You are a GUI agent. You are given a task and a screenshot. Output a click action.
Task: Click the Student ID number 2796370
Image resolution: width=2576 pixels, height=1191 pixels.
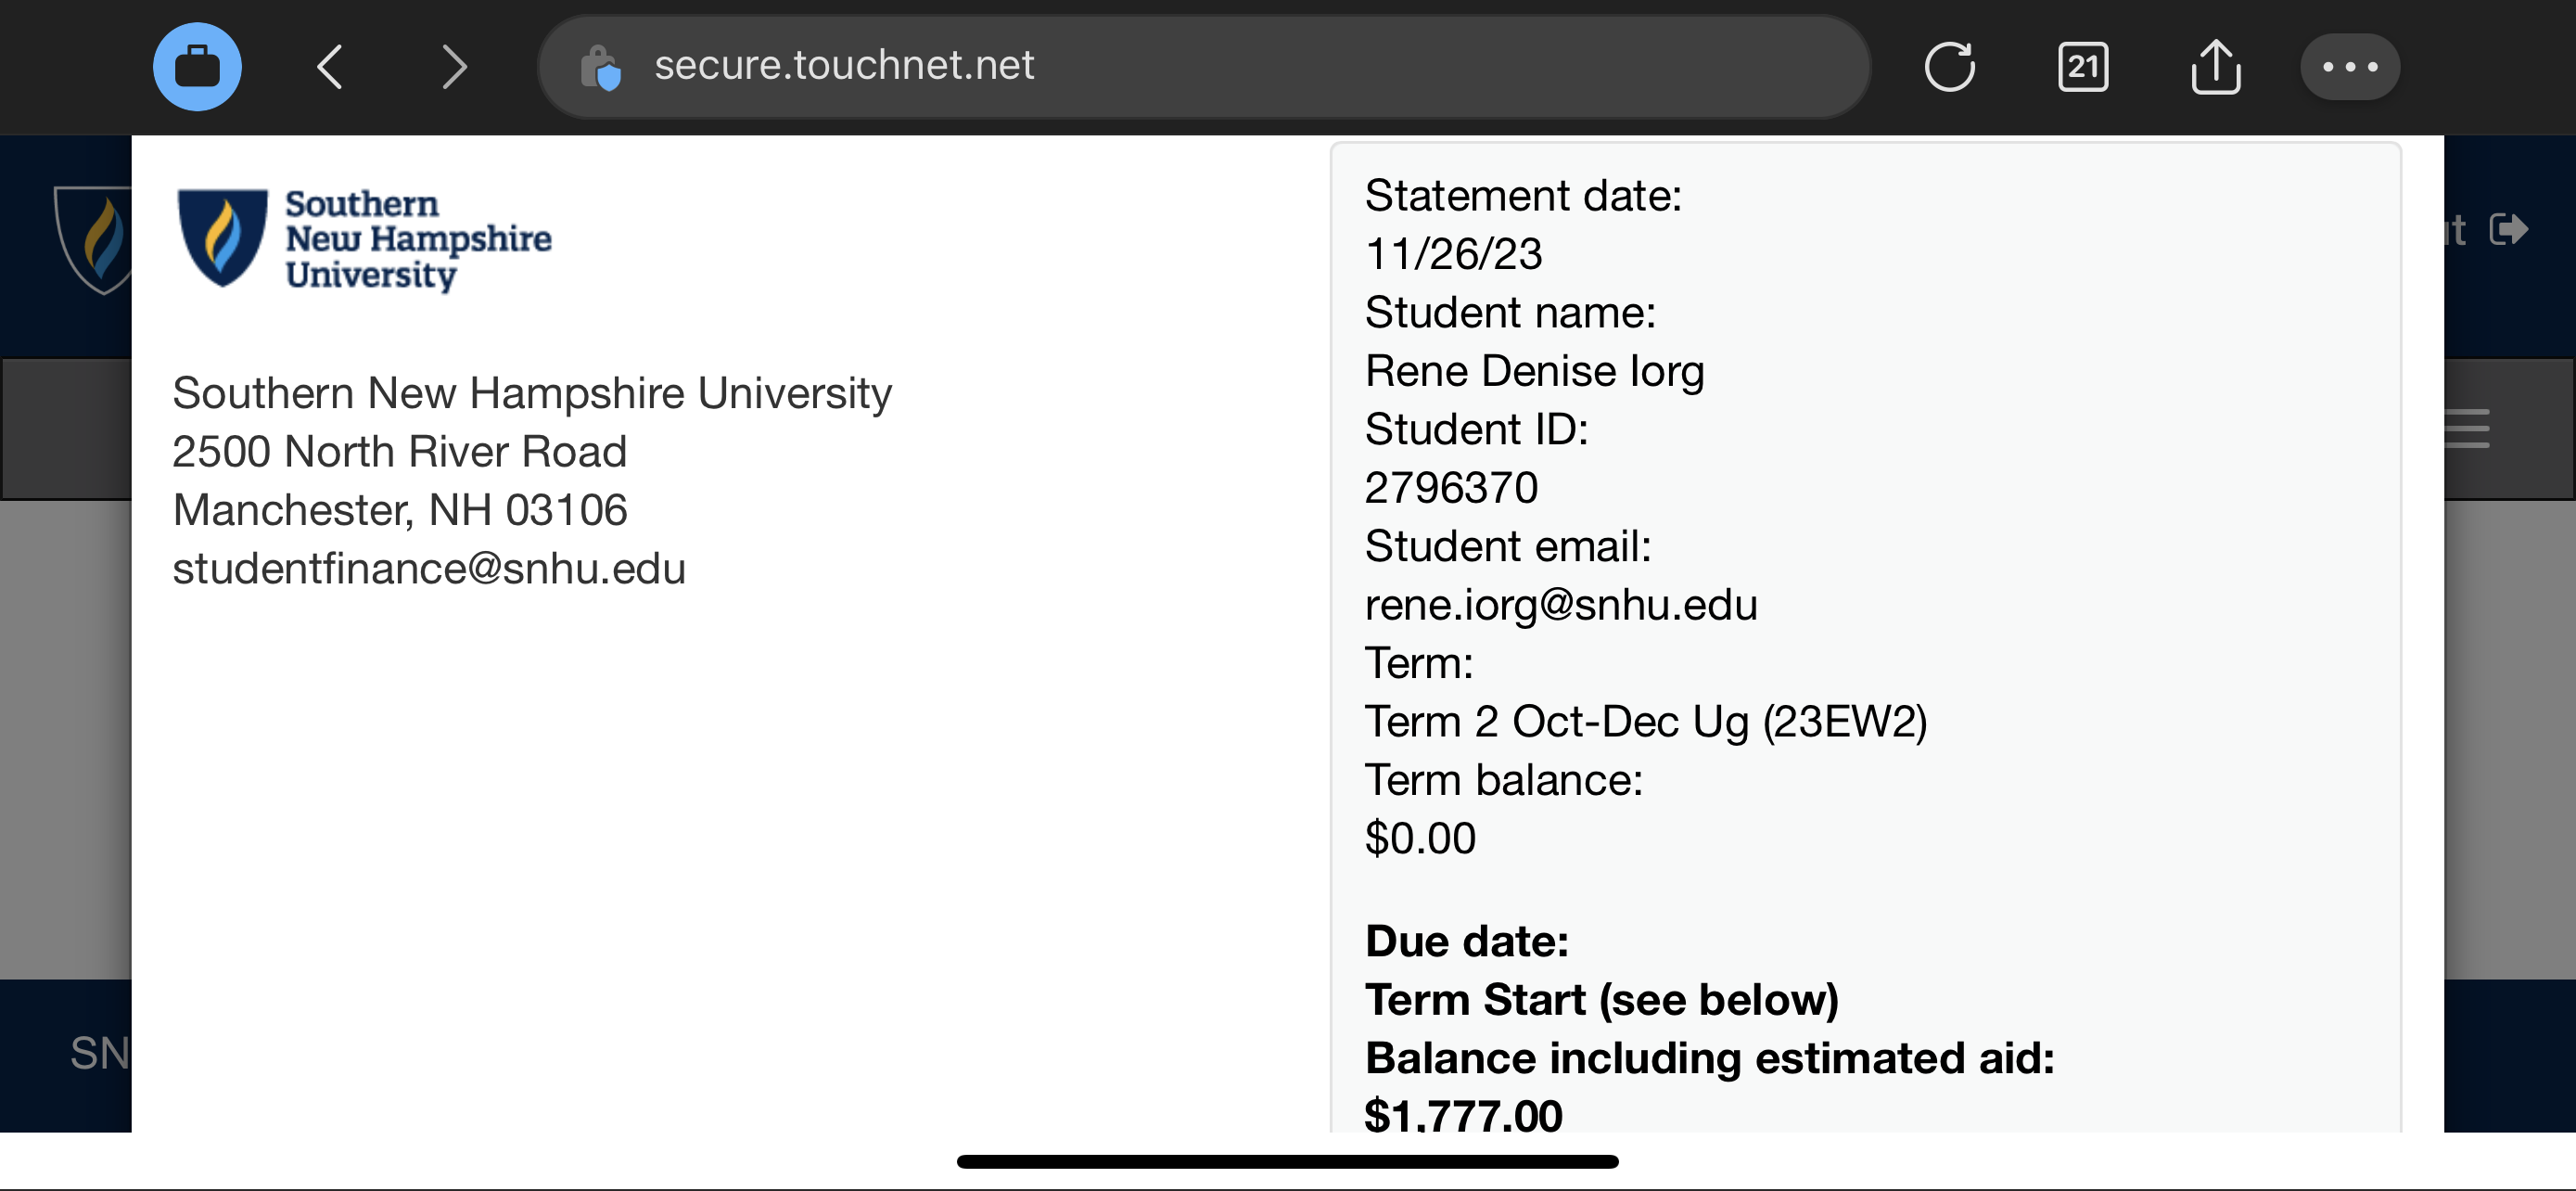(1451, 488)
